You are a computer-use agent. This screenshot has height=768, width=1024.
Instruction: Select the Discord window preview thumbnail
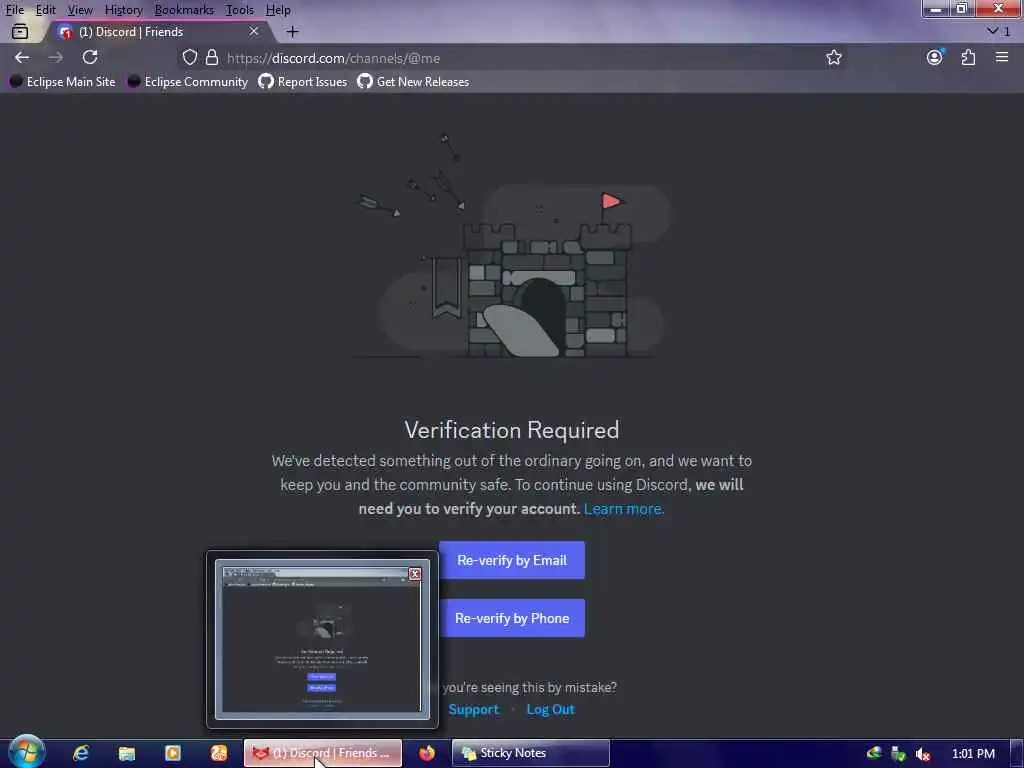(x=322, y=640)
